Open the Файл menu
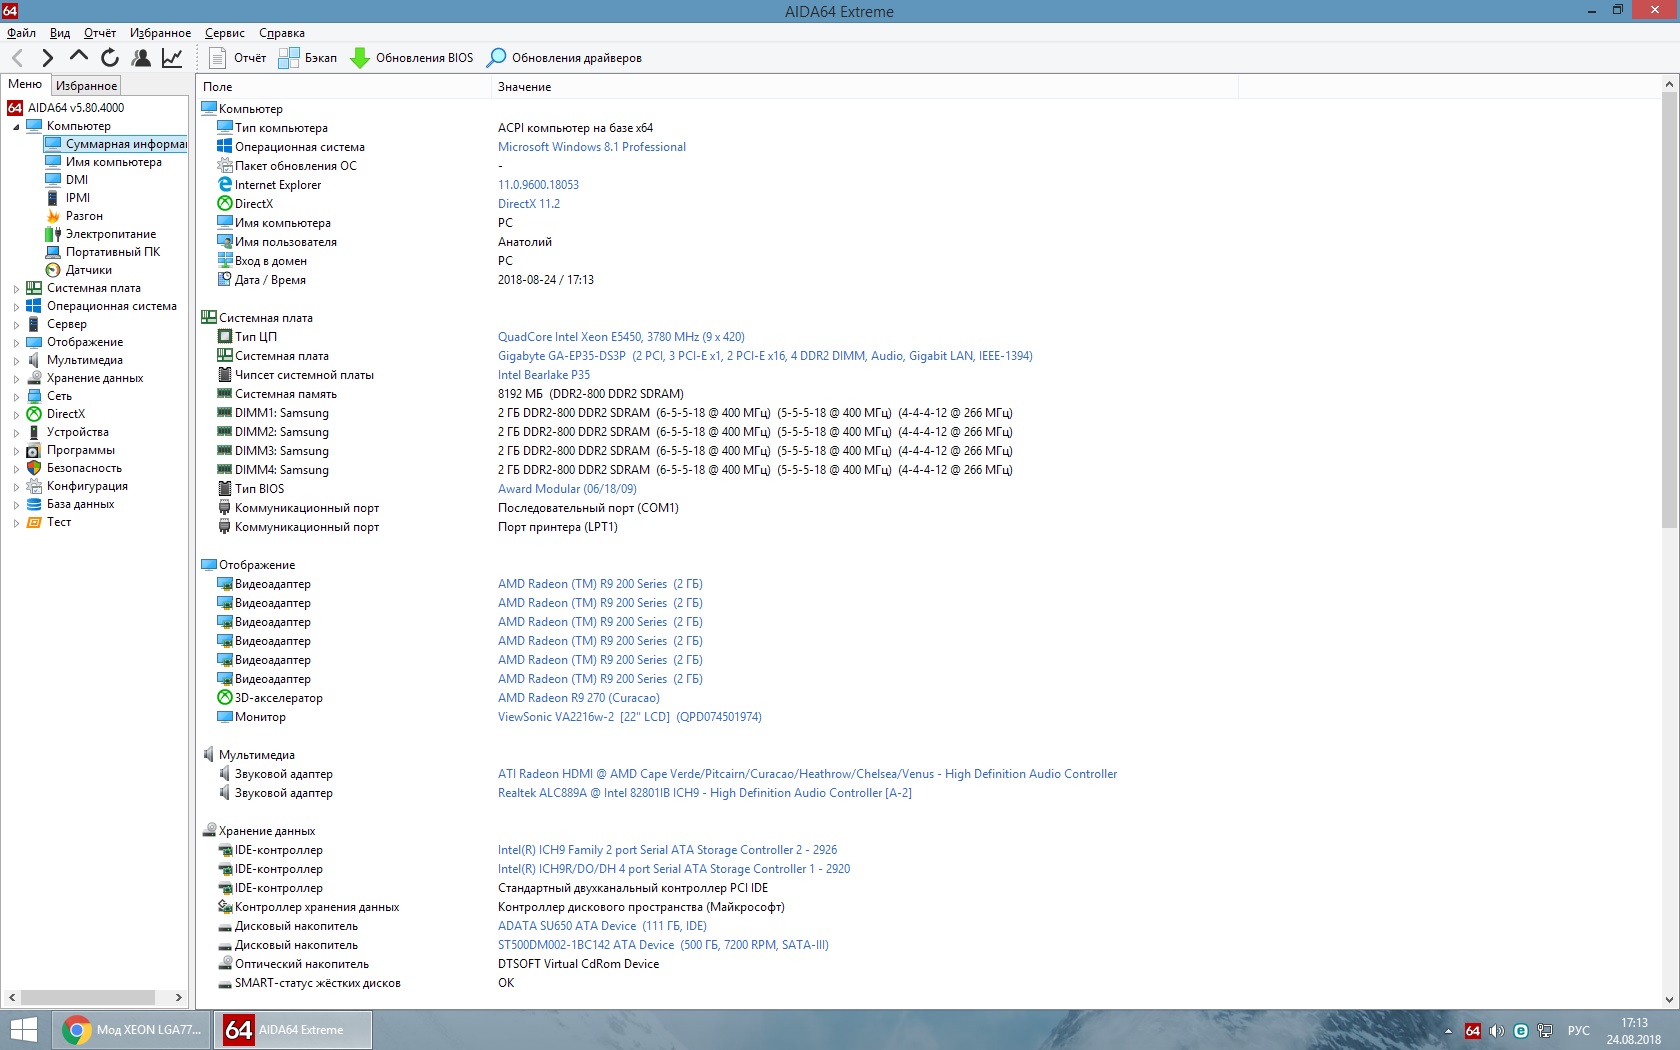Image resolution: width=1680 pixels, height=1050 pixels. [21, 33]
